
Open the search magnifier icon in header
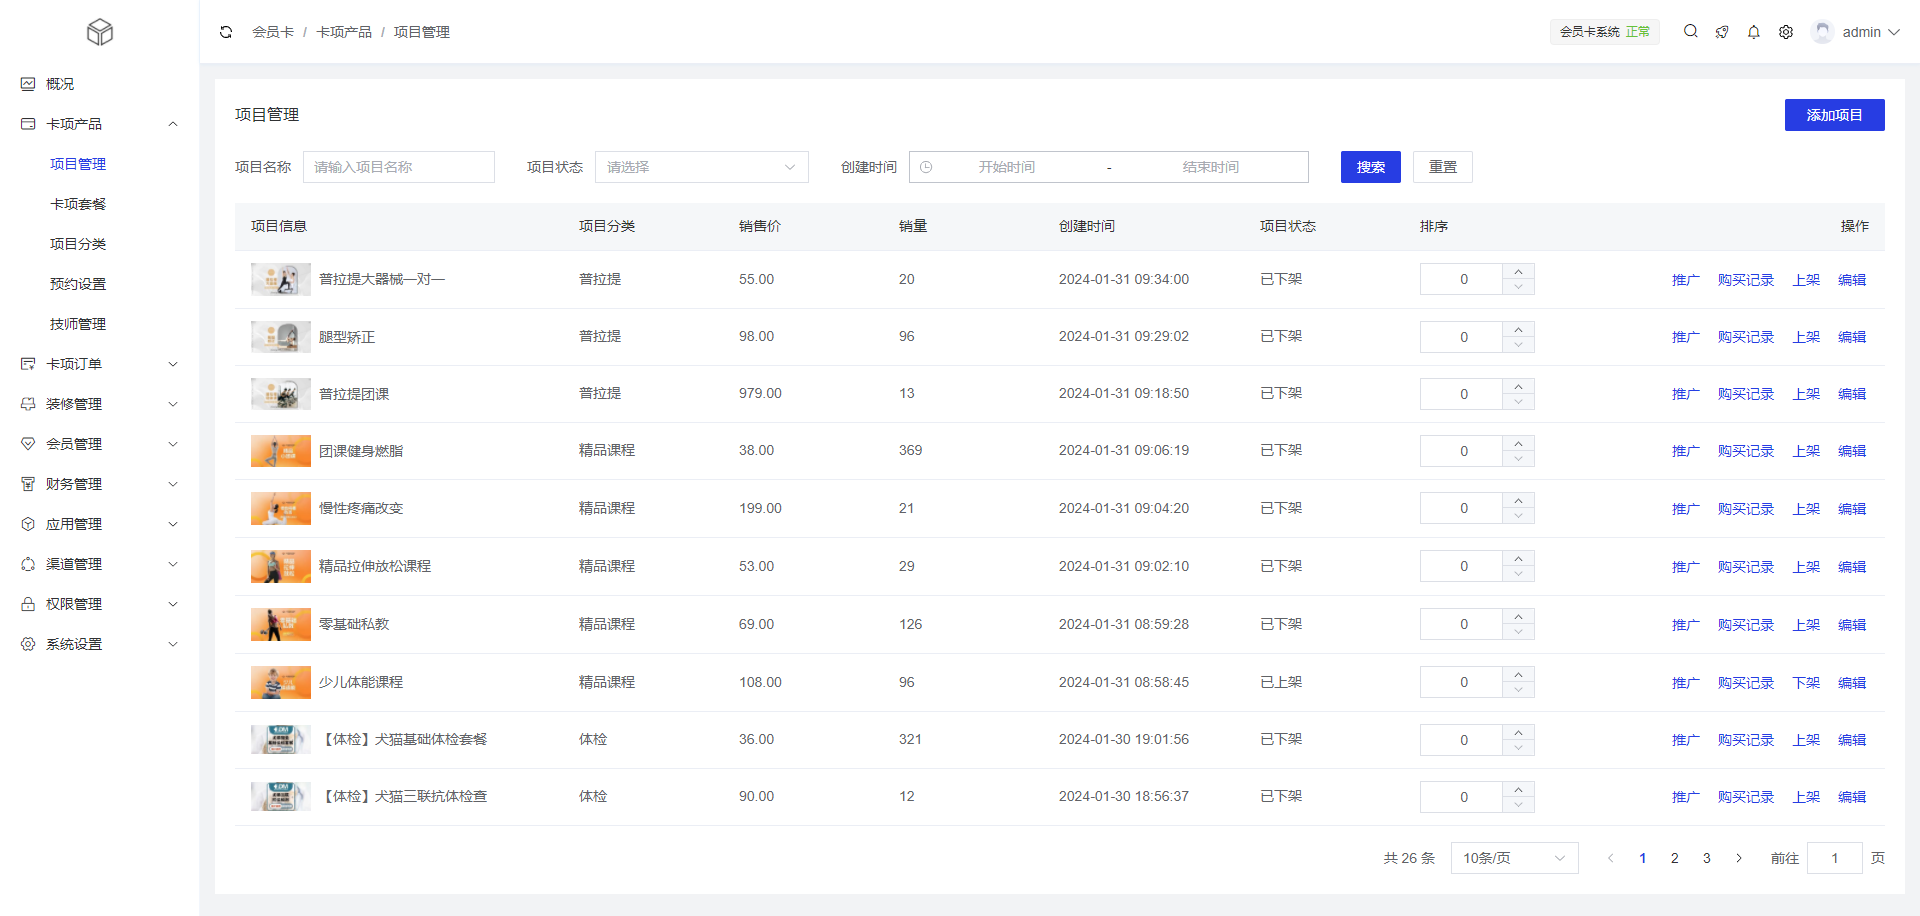[x=1690, y=32]
